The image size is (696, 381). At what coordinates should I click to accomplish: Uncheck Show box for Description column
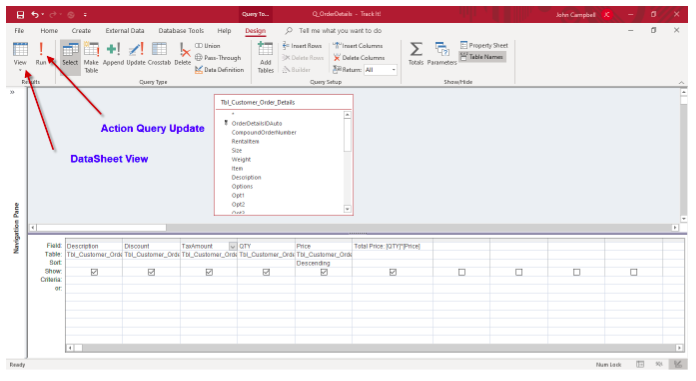click(x=94, y=272)
